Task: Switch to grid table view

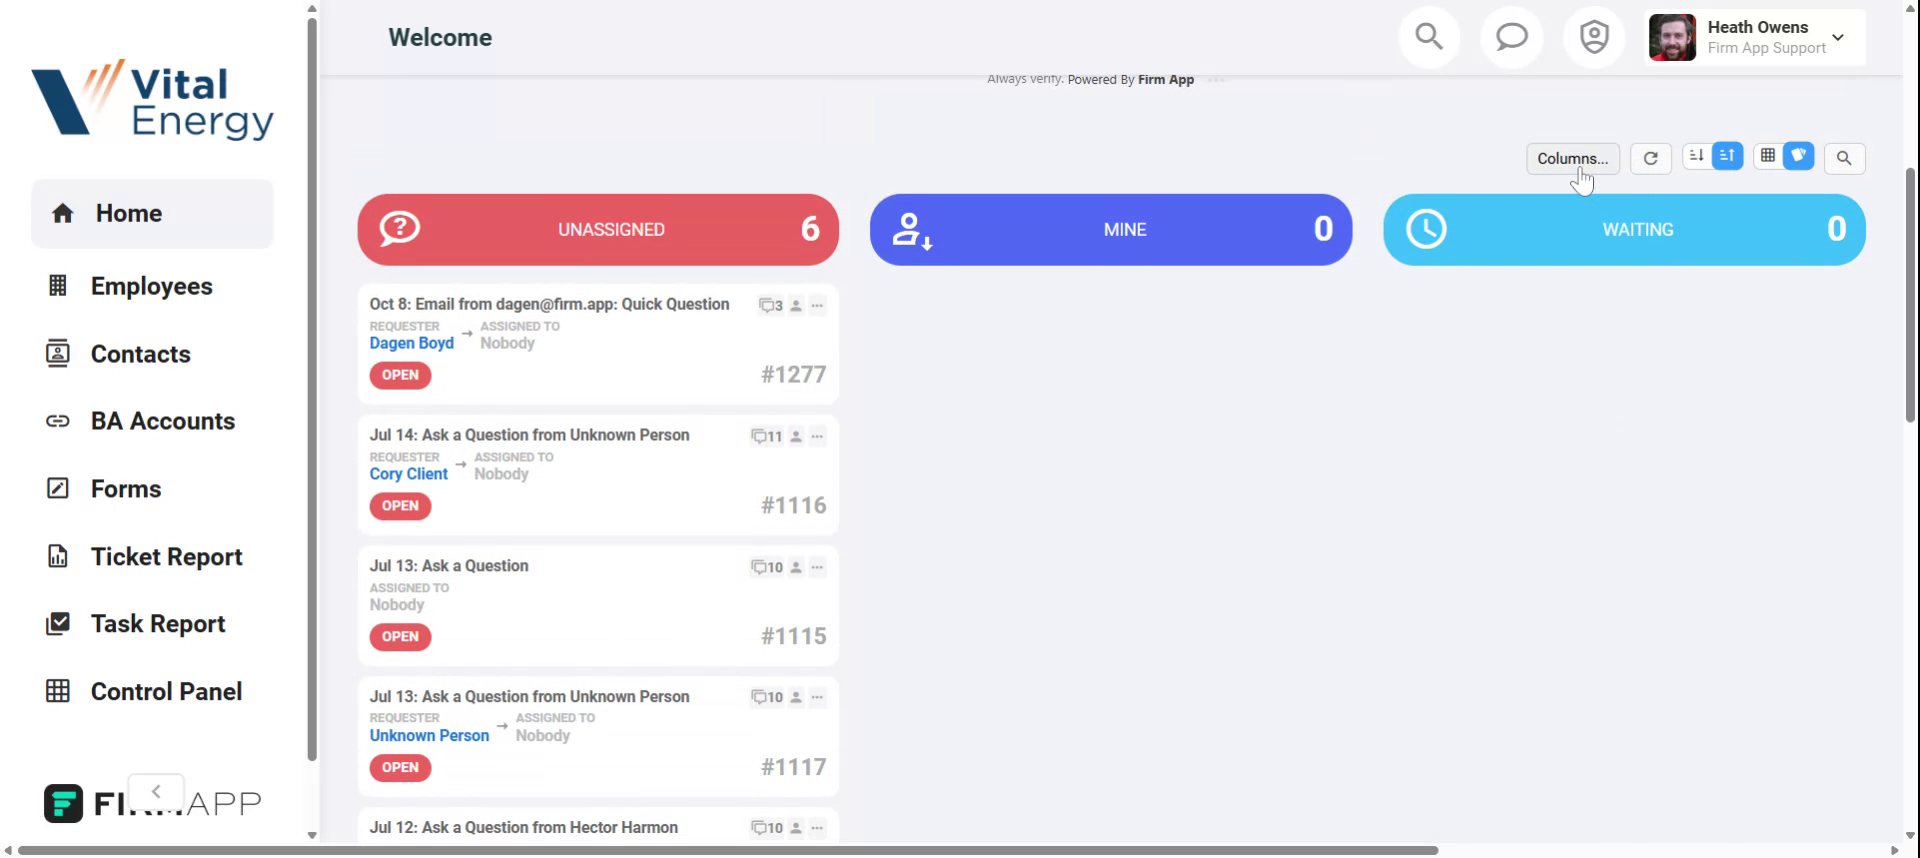Action: click(x=1768, y=156)
